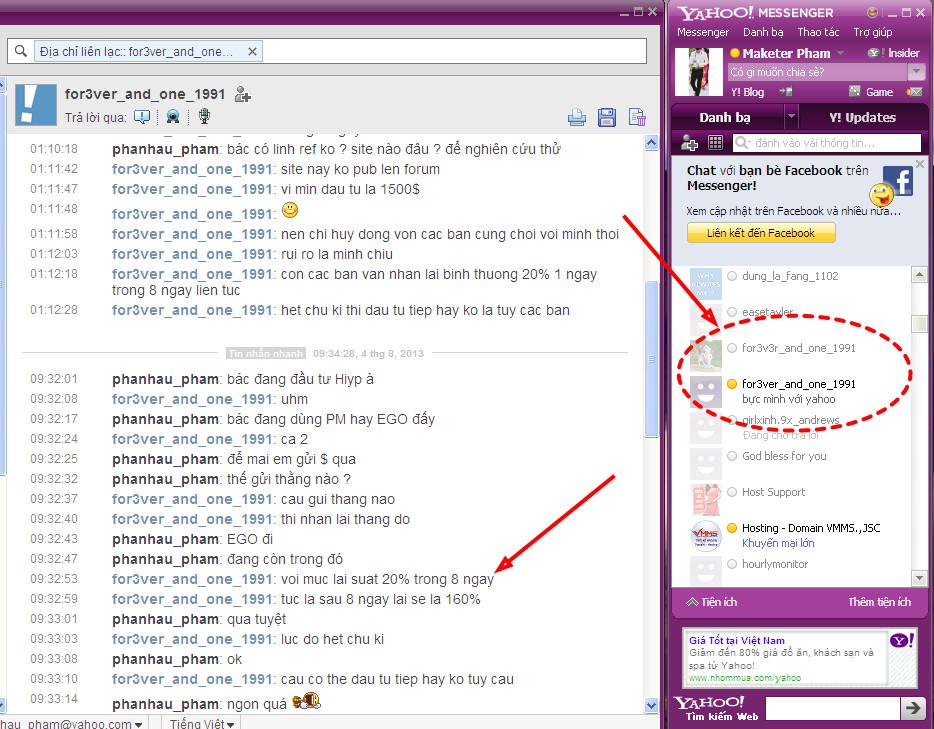Save the conversation with the floppy disk icon
The width and height of the screenshot is (934, 729).
click(x=606, y=117)
